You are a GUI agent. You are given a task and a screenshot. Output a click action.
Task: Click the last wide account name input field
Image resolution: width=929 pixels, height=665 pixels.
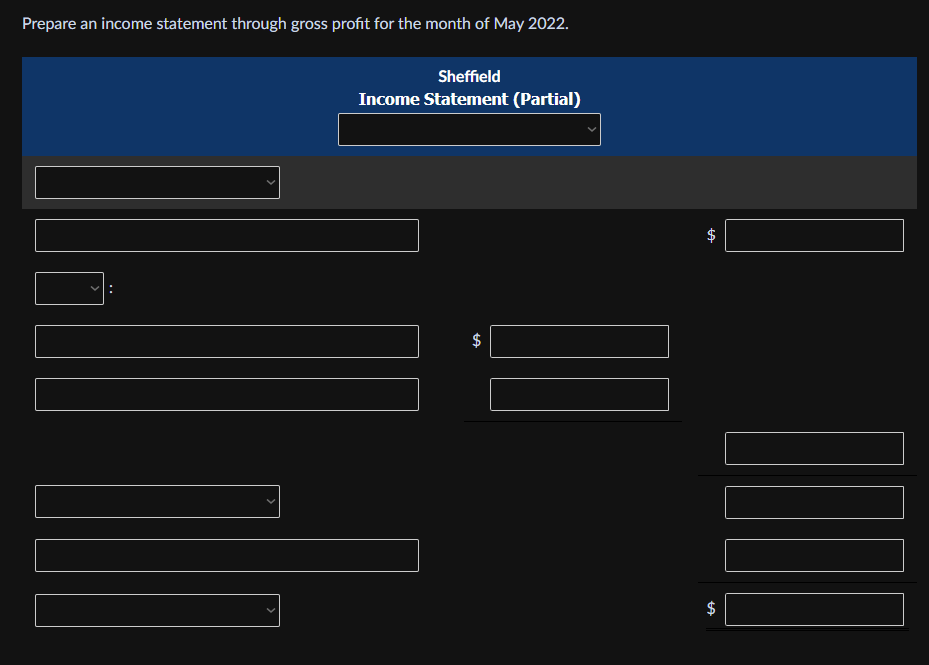[227, 555]
